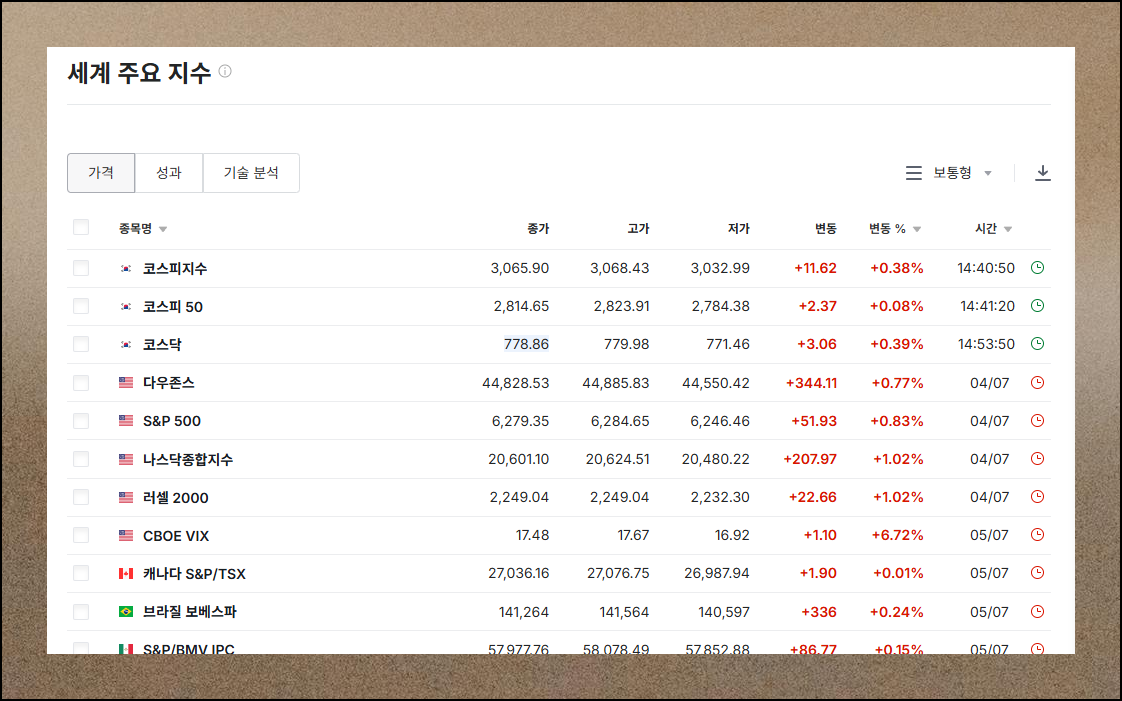
Task: Sort by the 종목명 column header
Action: 142,229
